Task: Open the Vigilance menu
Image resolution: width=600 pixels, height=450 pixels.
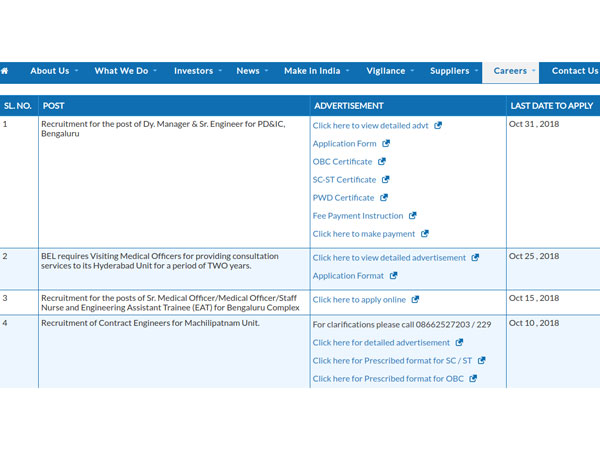Action: [x=385, y=71]
